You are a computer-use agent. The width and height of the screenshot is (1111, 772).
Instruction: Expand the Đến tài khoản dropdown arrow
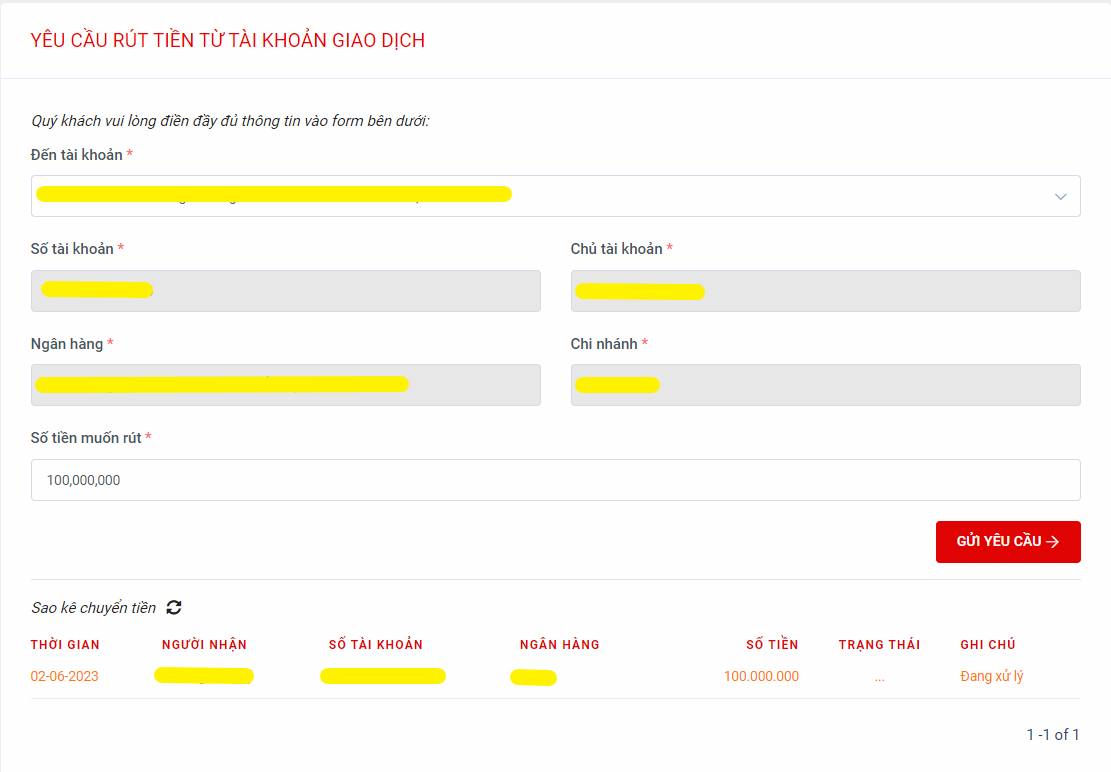(1060, 197)
